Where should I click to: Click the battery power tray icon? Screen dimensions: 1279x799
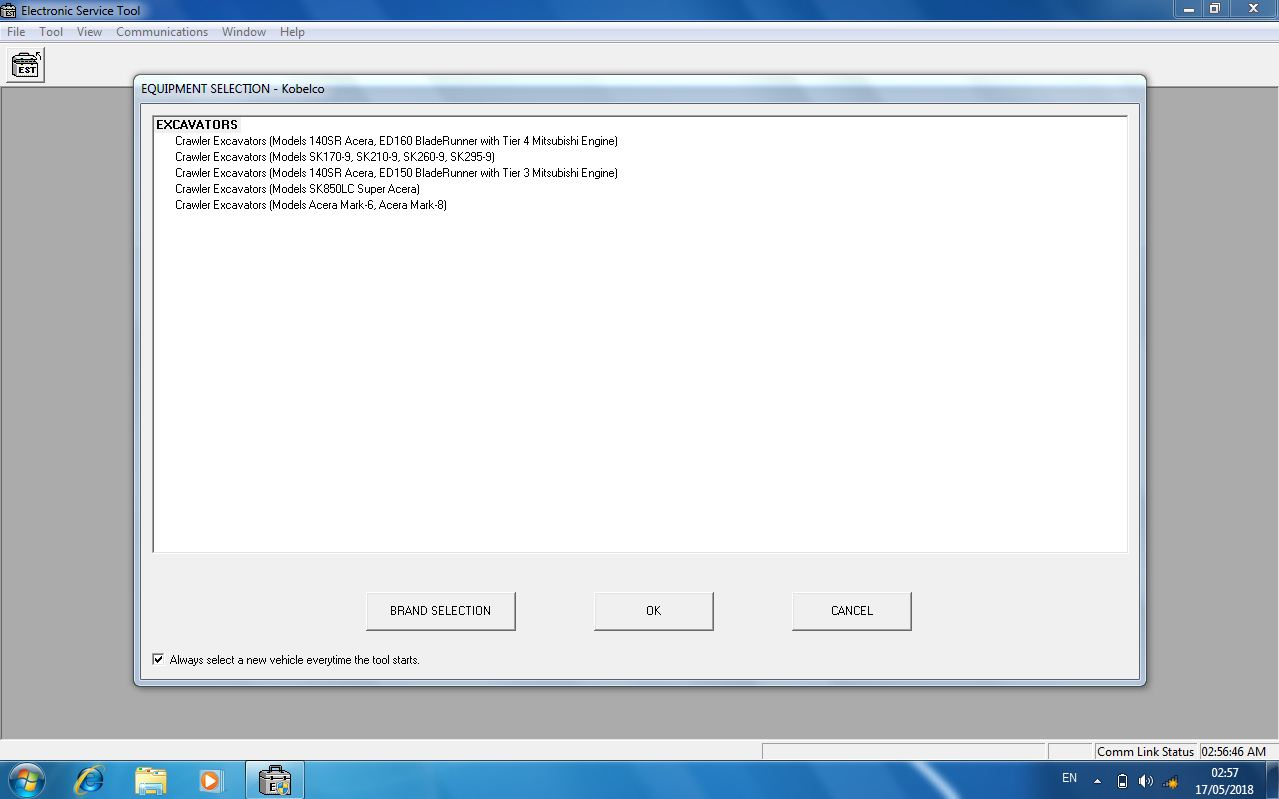coord(1122,781)
